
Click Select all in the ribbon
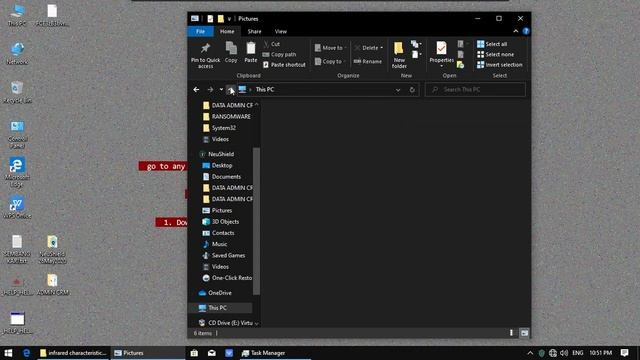pyautogui.click(x=492, y=44)
